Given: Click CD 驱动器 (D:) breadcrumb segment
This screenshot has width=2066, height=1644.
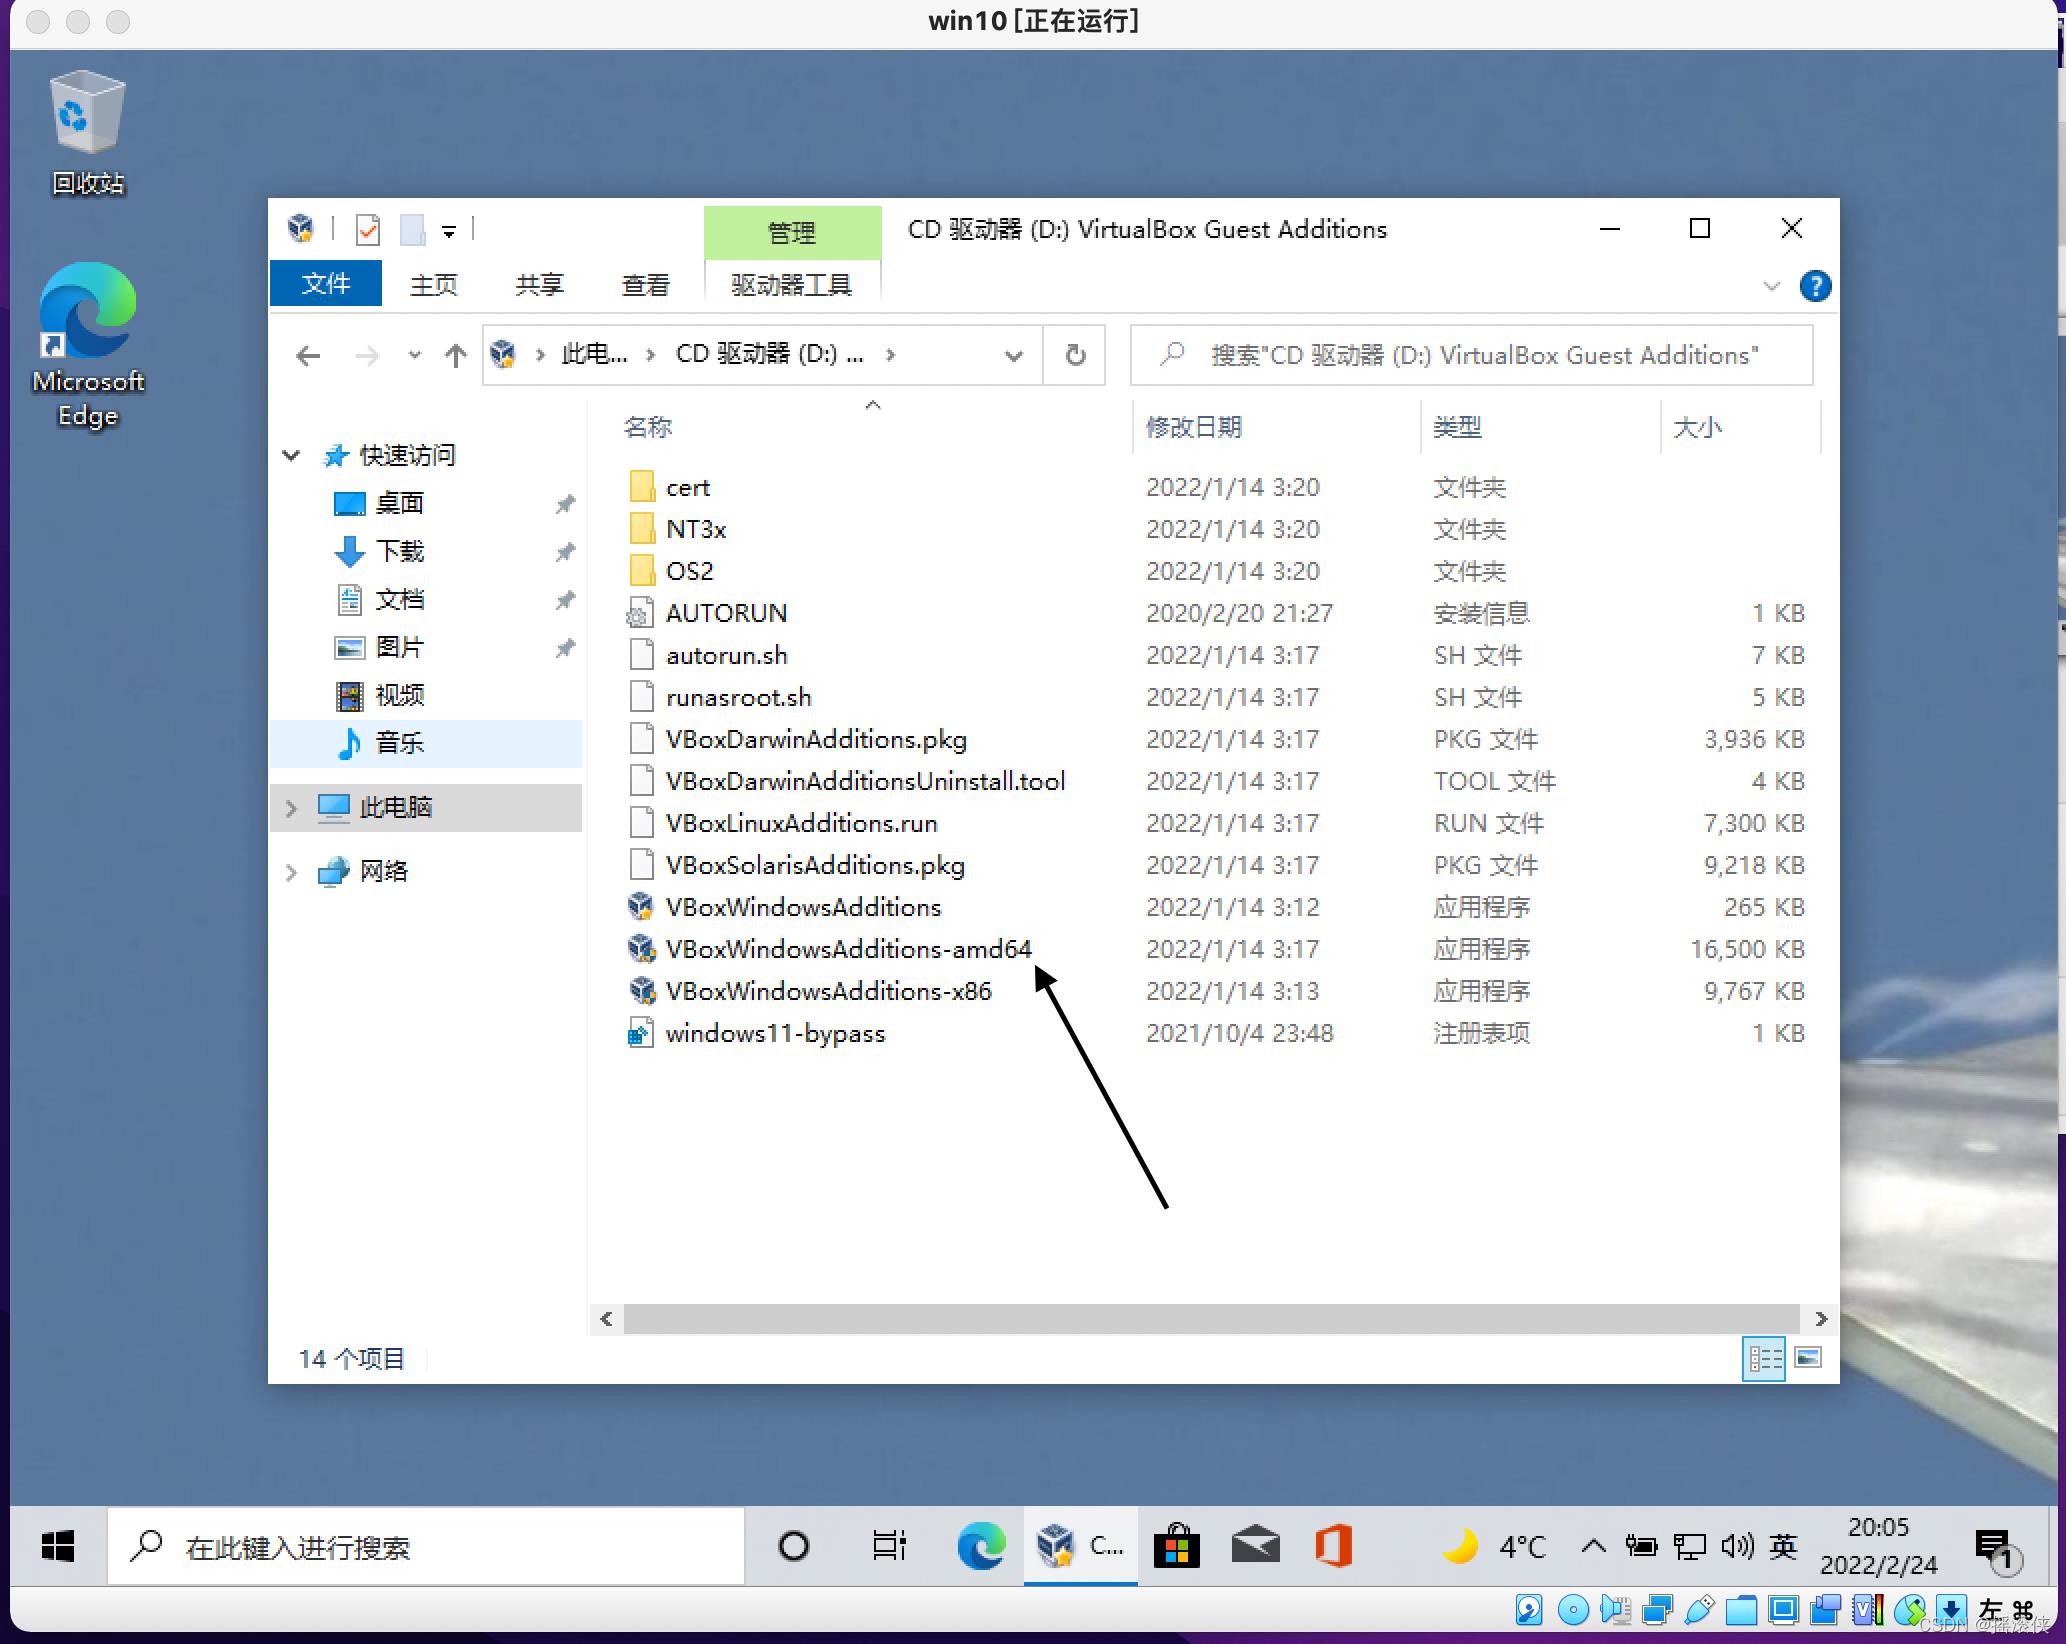Looking at the screenshot, I should coord(769,354).
